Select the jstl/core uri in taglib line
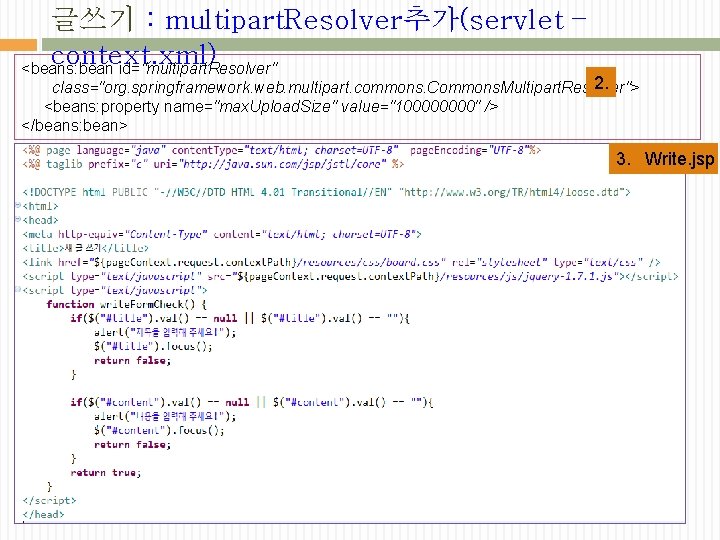 coord(282,164)
